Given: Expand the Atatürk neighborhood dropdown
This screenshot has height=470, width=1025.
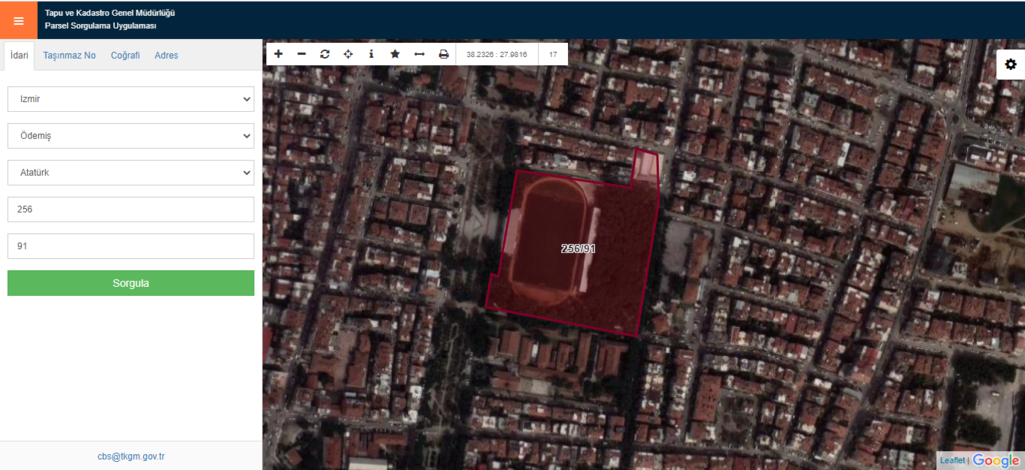Looking at the screenshot, I should [131, 173].
